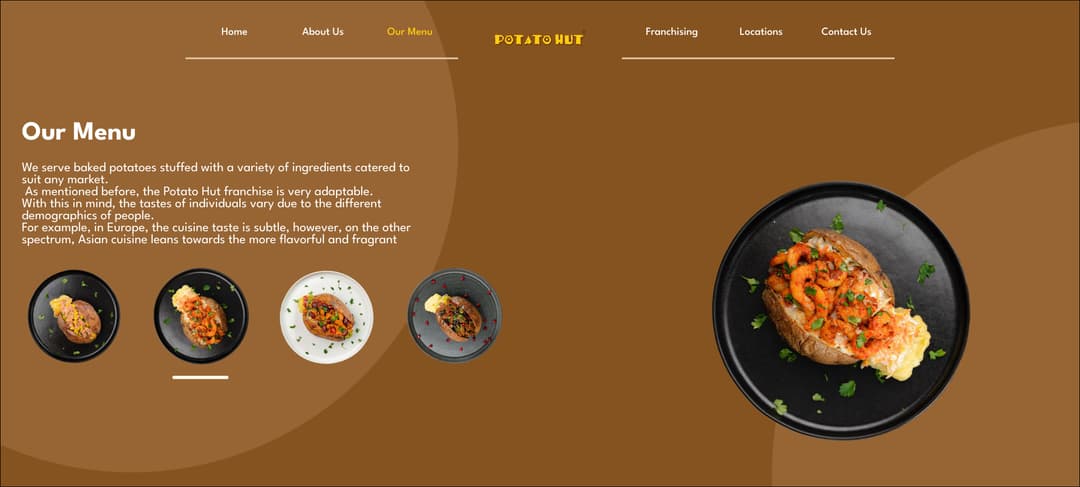The height and width of the screenshot is (487, 1080).
Task: Click the Potato Hut logo
Action: 539,40
